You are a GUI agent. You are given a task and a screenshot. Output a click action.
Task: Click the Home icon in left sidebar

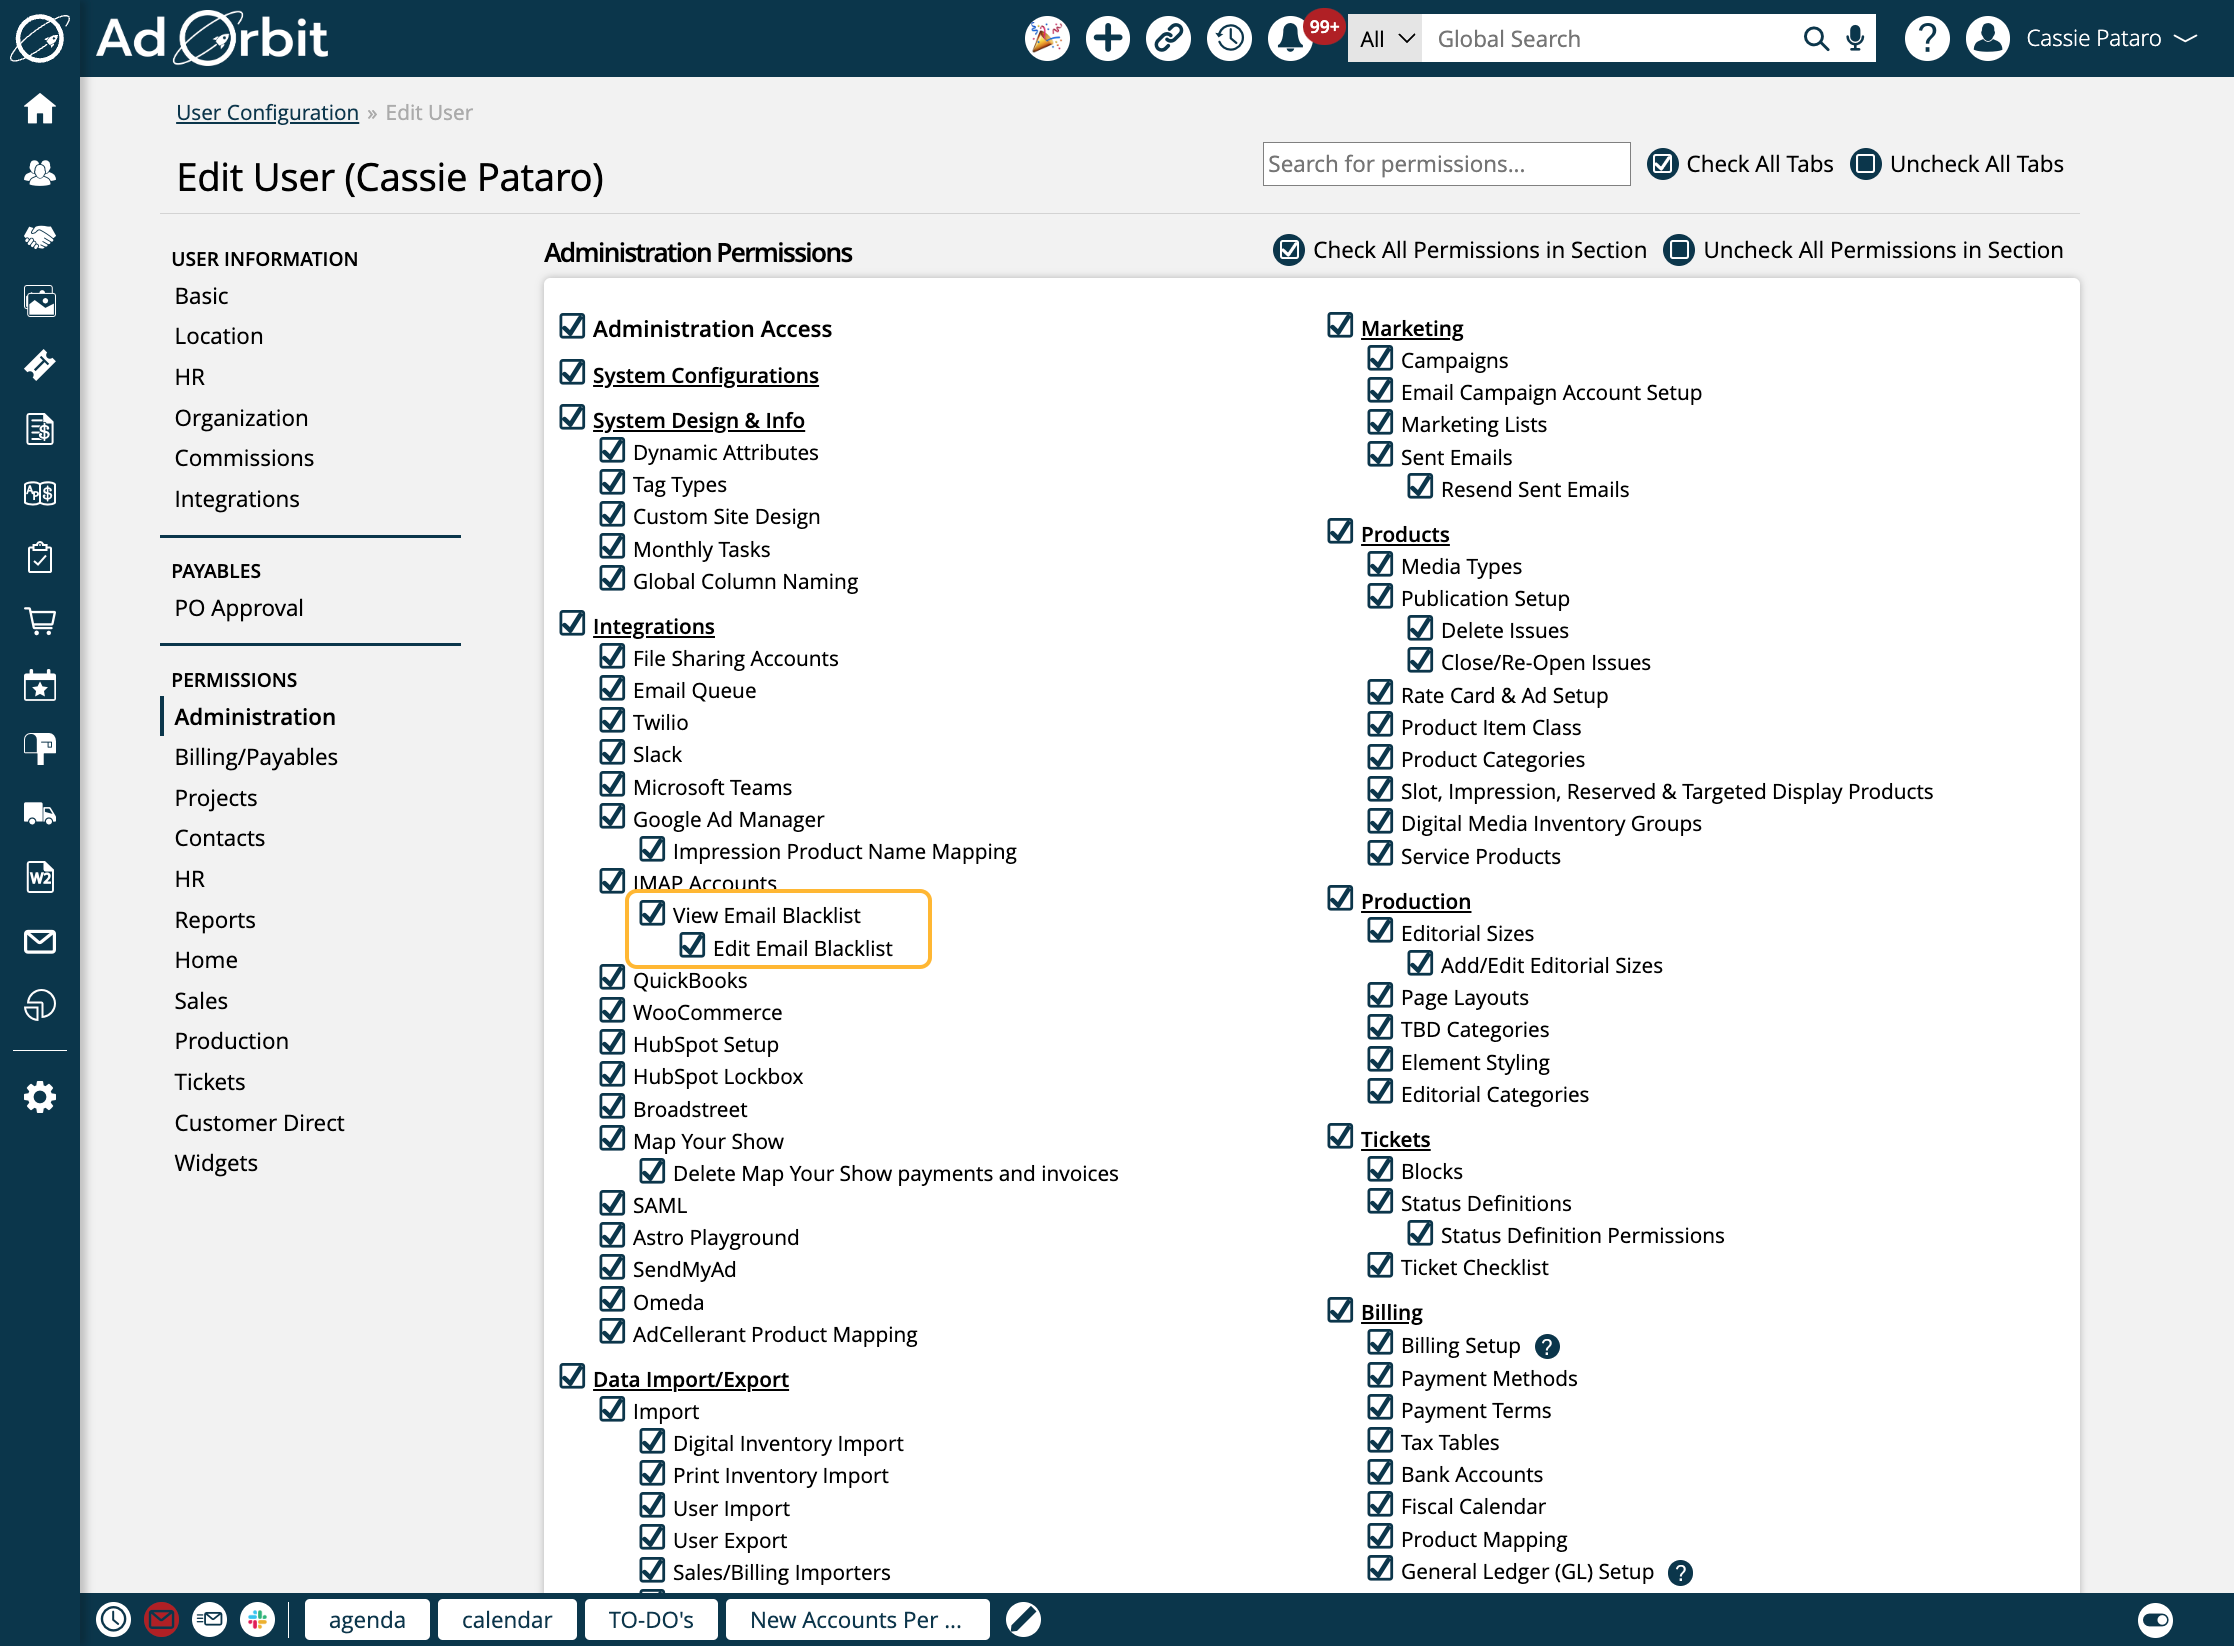click(40, 108)
